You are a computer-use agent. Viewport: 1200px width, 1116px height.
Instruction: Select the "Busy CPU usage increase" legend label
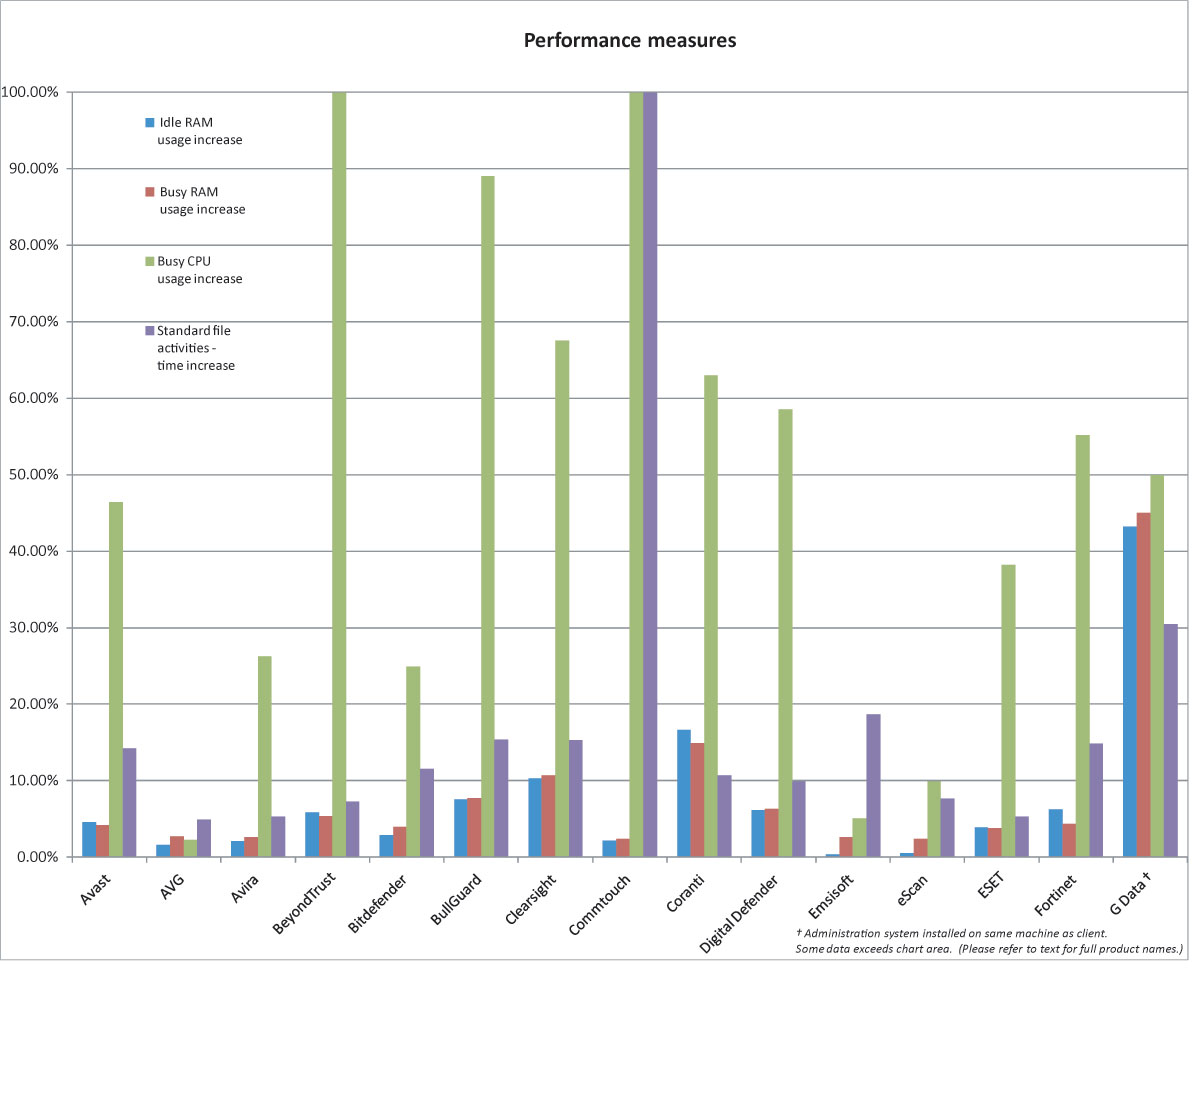200,270
